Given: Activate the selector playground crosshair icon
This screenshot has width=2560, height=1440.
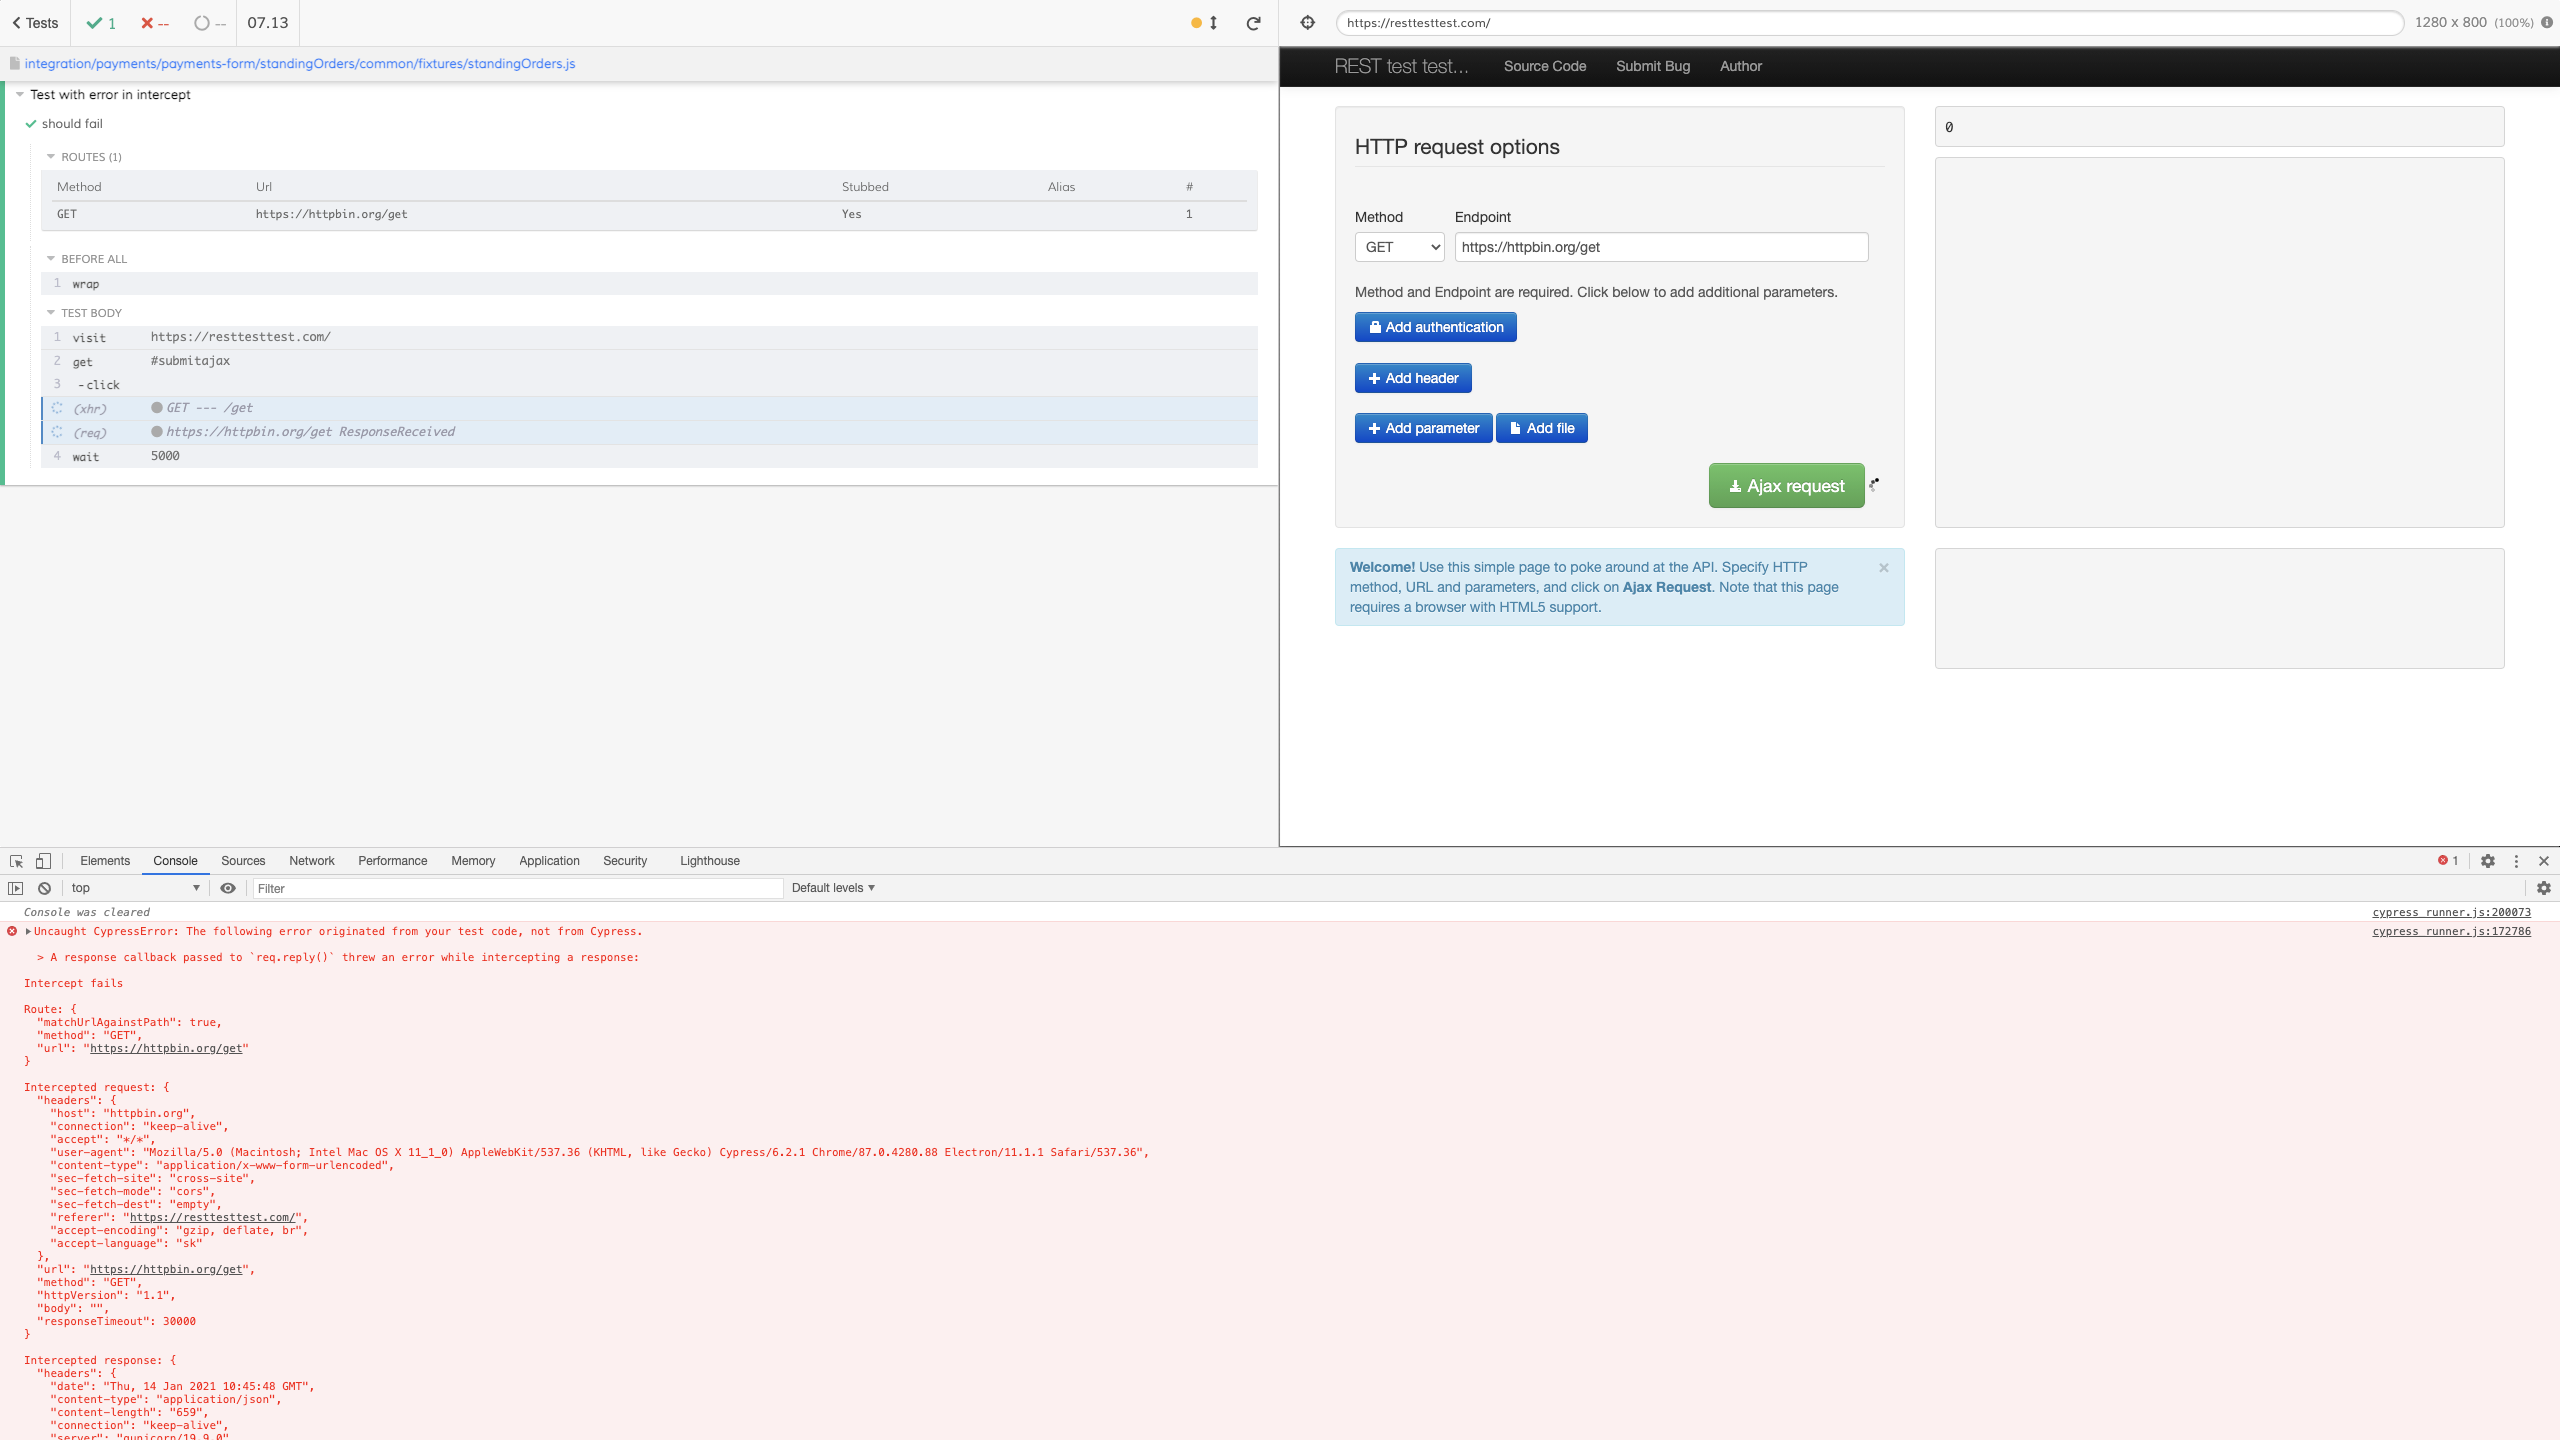Looking at the screenshot, I should pos(1308,22).
